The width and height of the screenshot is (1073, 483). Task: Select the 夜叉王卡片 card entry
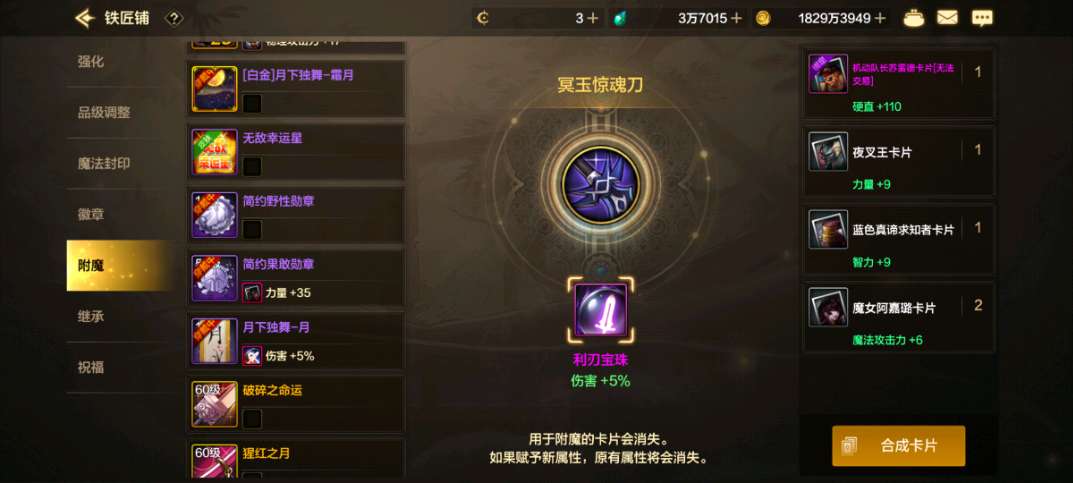[899, 161]
